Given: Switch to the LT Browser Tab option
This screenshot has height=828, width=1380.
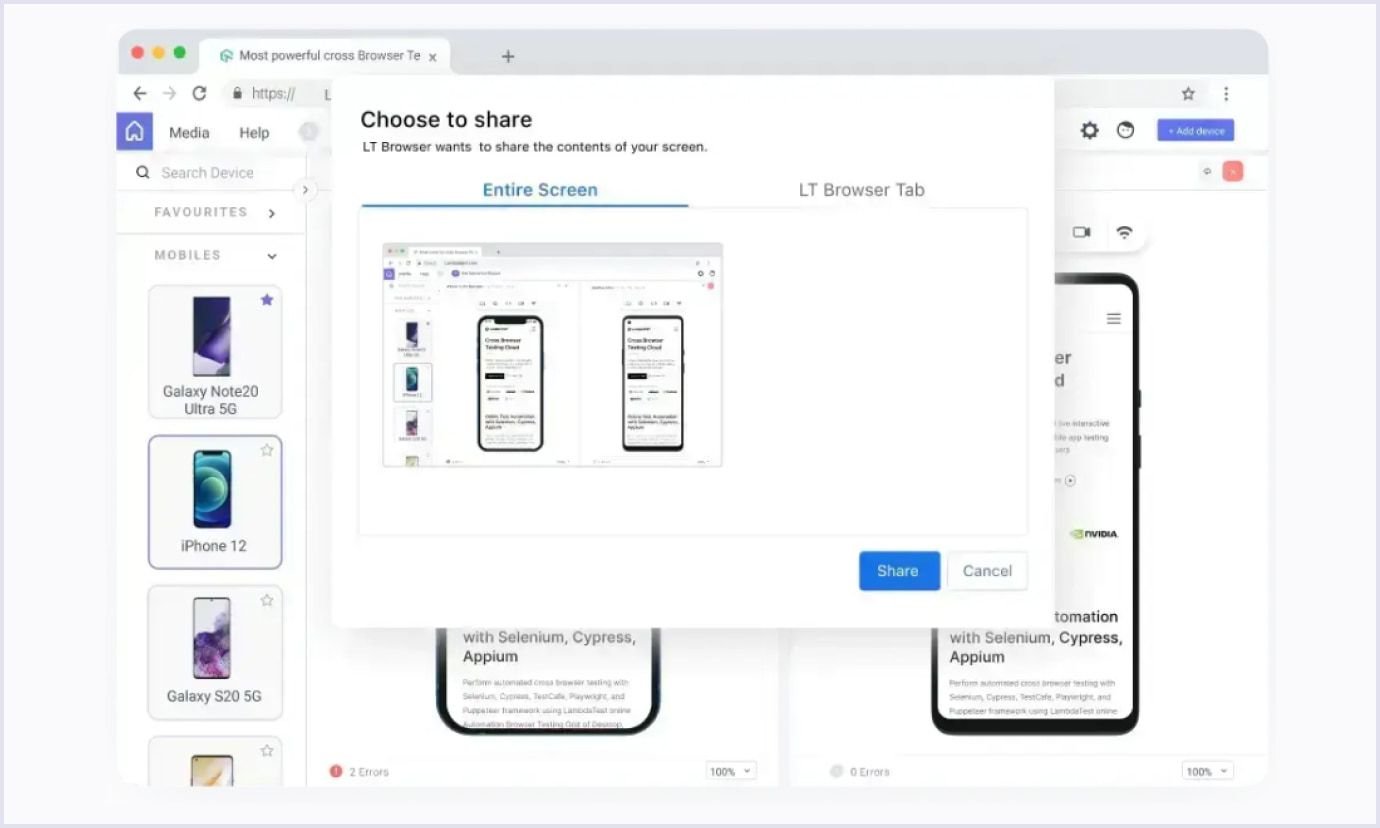Looking at the screenshot, I should [x=861, y=190].
